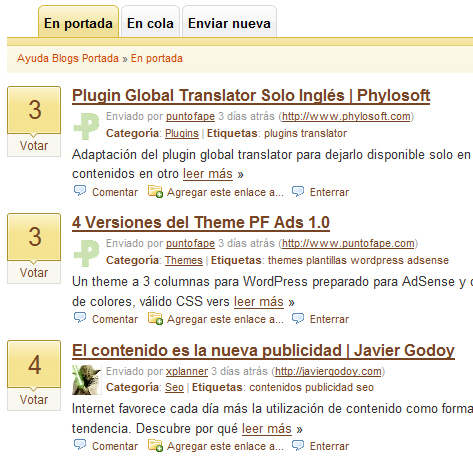Screen dimensions: 473x457
Task: Click Enterrar bubble icon of Plugin Global Translator
Action: (x=298, y=191)
